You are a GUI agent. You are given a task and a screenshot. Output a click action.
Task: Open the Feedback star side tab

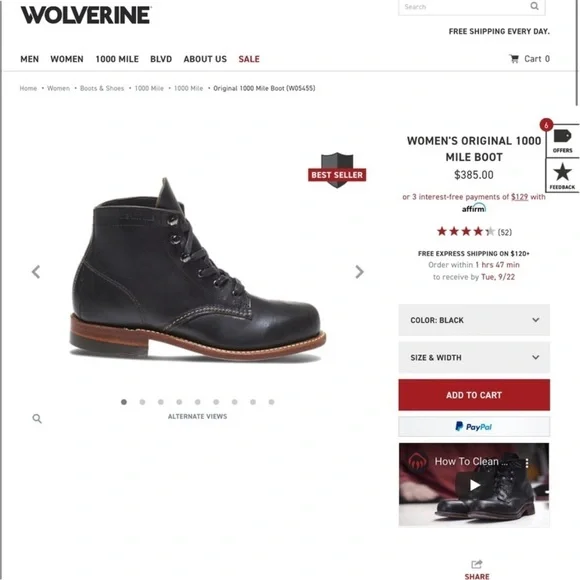(x=562, y=176)
